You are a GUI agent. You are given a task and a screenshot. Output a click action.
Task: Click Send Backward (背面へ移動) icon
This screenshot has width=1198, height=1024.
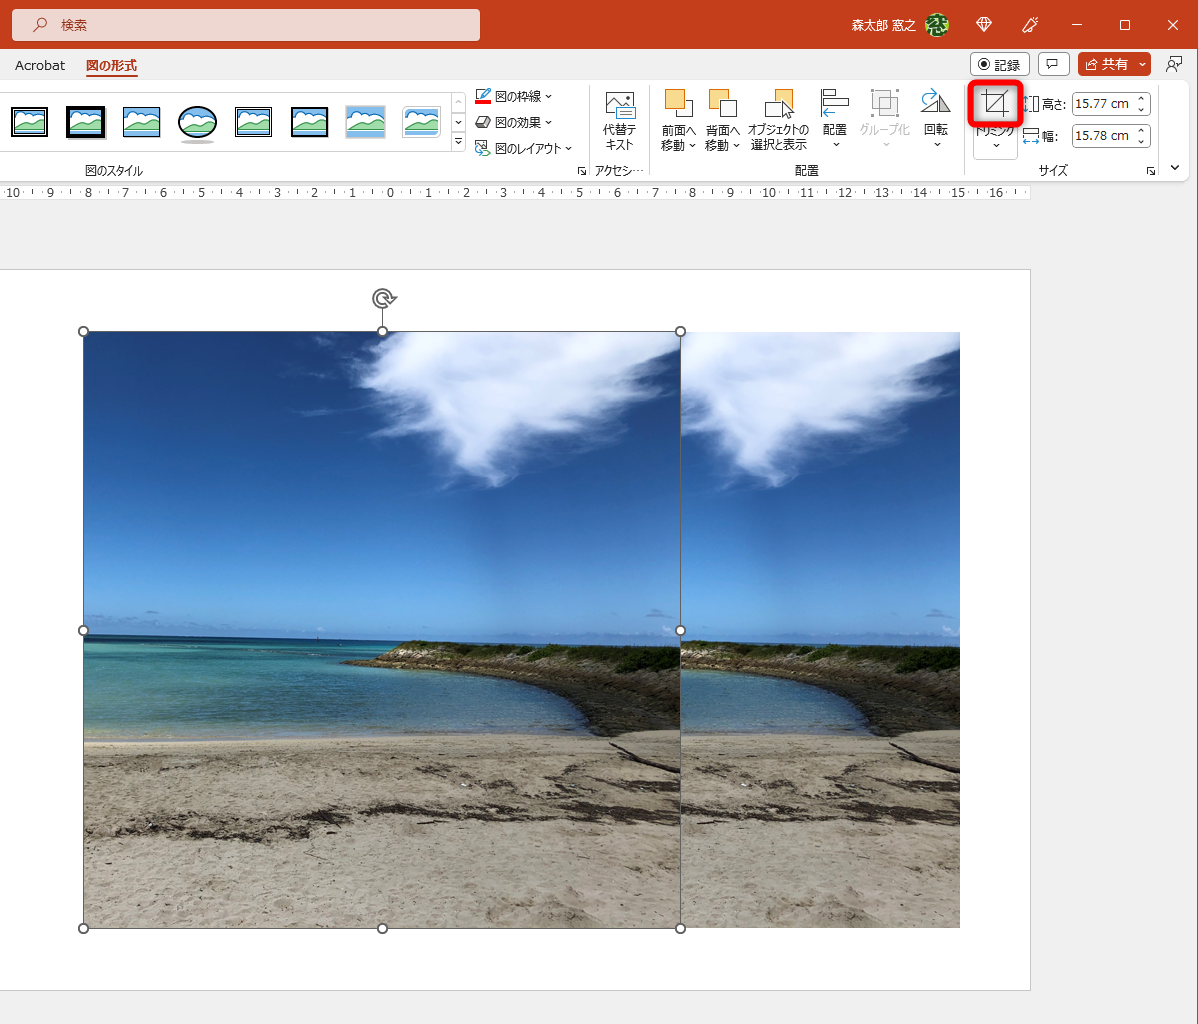point(722,103)
